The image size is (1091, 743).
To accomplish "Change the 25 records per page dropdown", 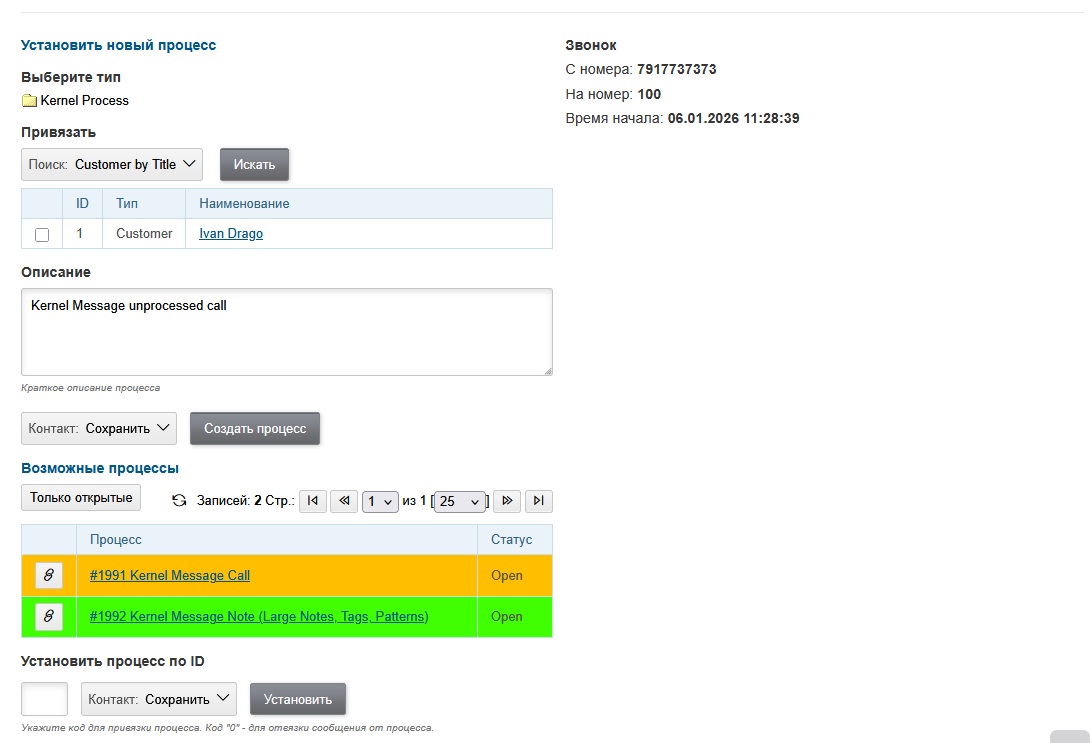I will tap(459, 502).
